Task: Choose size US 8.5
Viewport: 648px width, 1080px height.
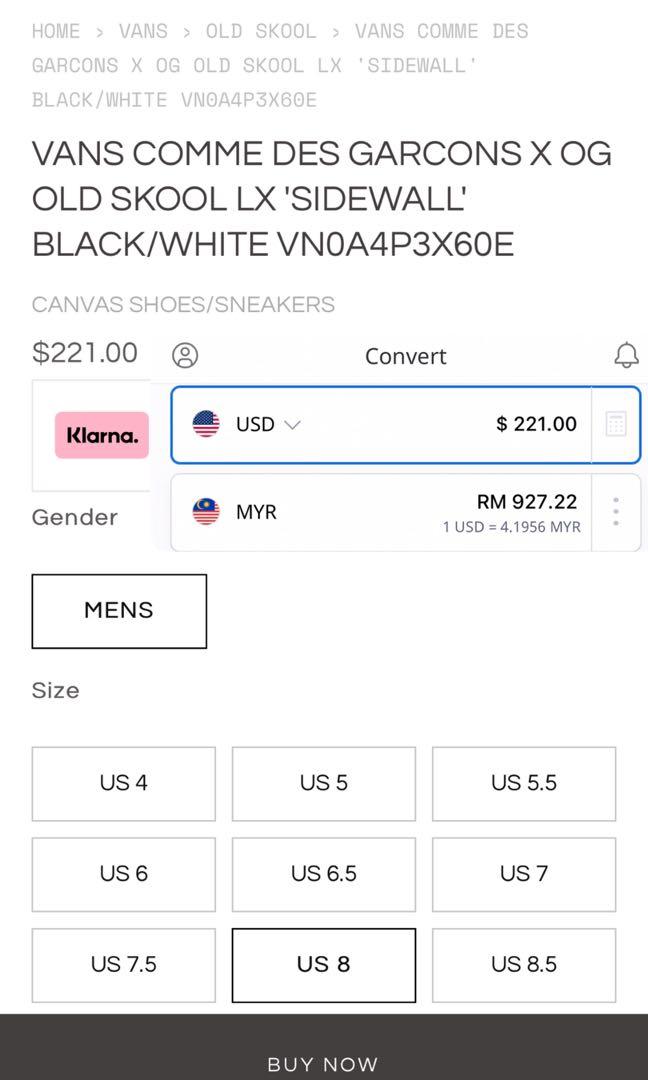Action: [524, 965]
